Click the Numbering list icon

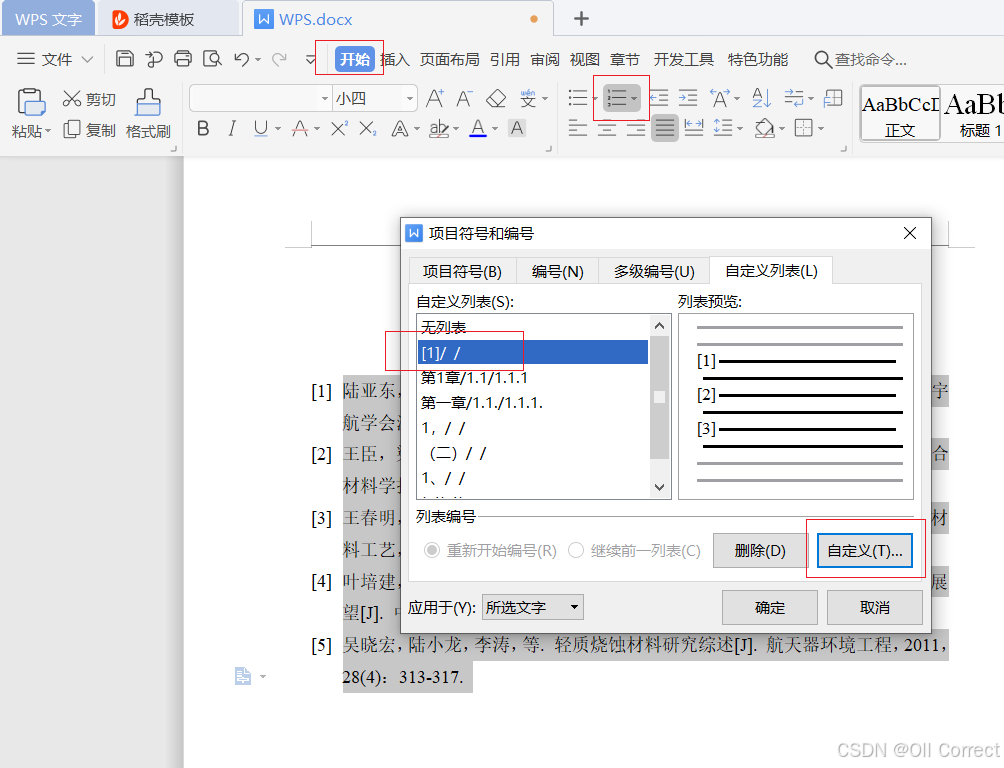click(x=617, y=98)
